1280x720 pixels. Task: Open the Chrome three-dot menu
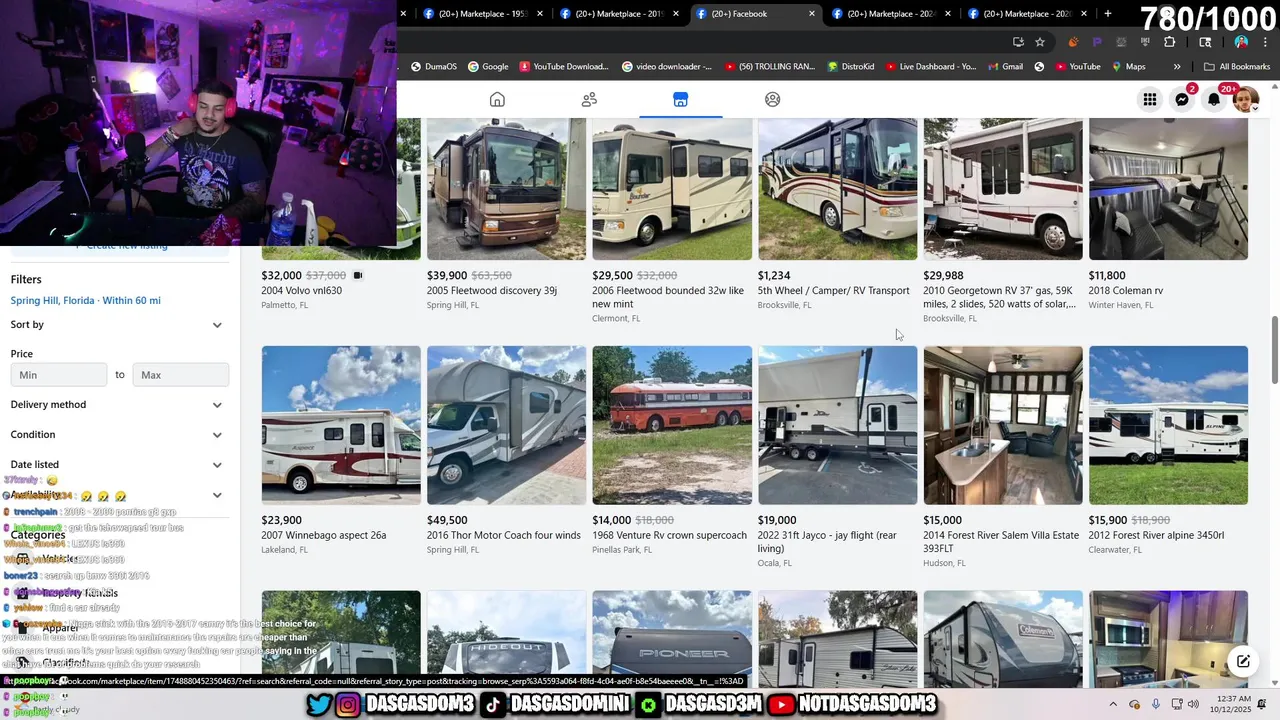[x=1265, y=42]
